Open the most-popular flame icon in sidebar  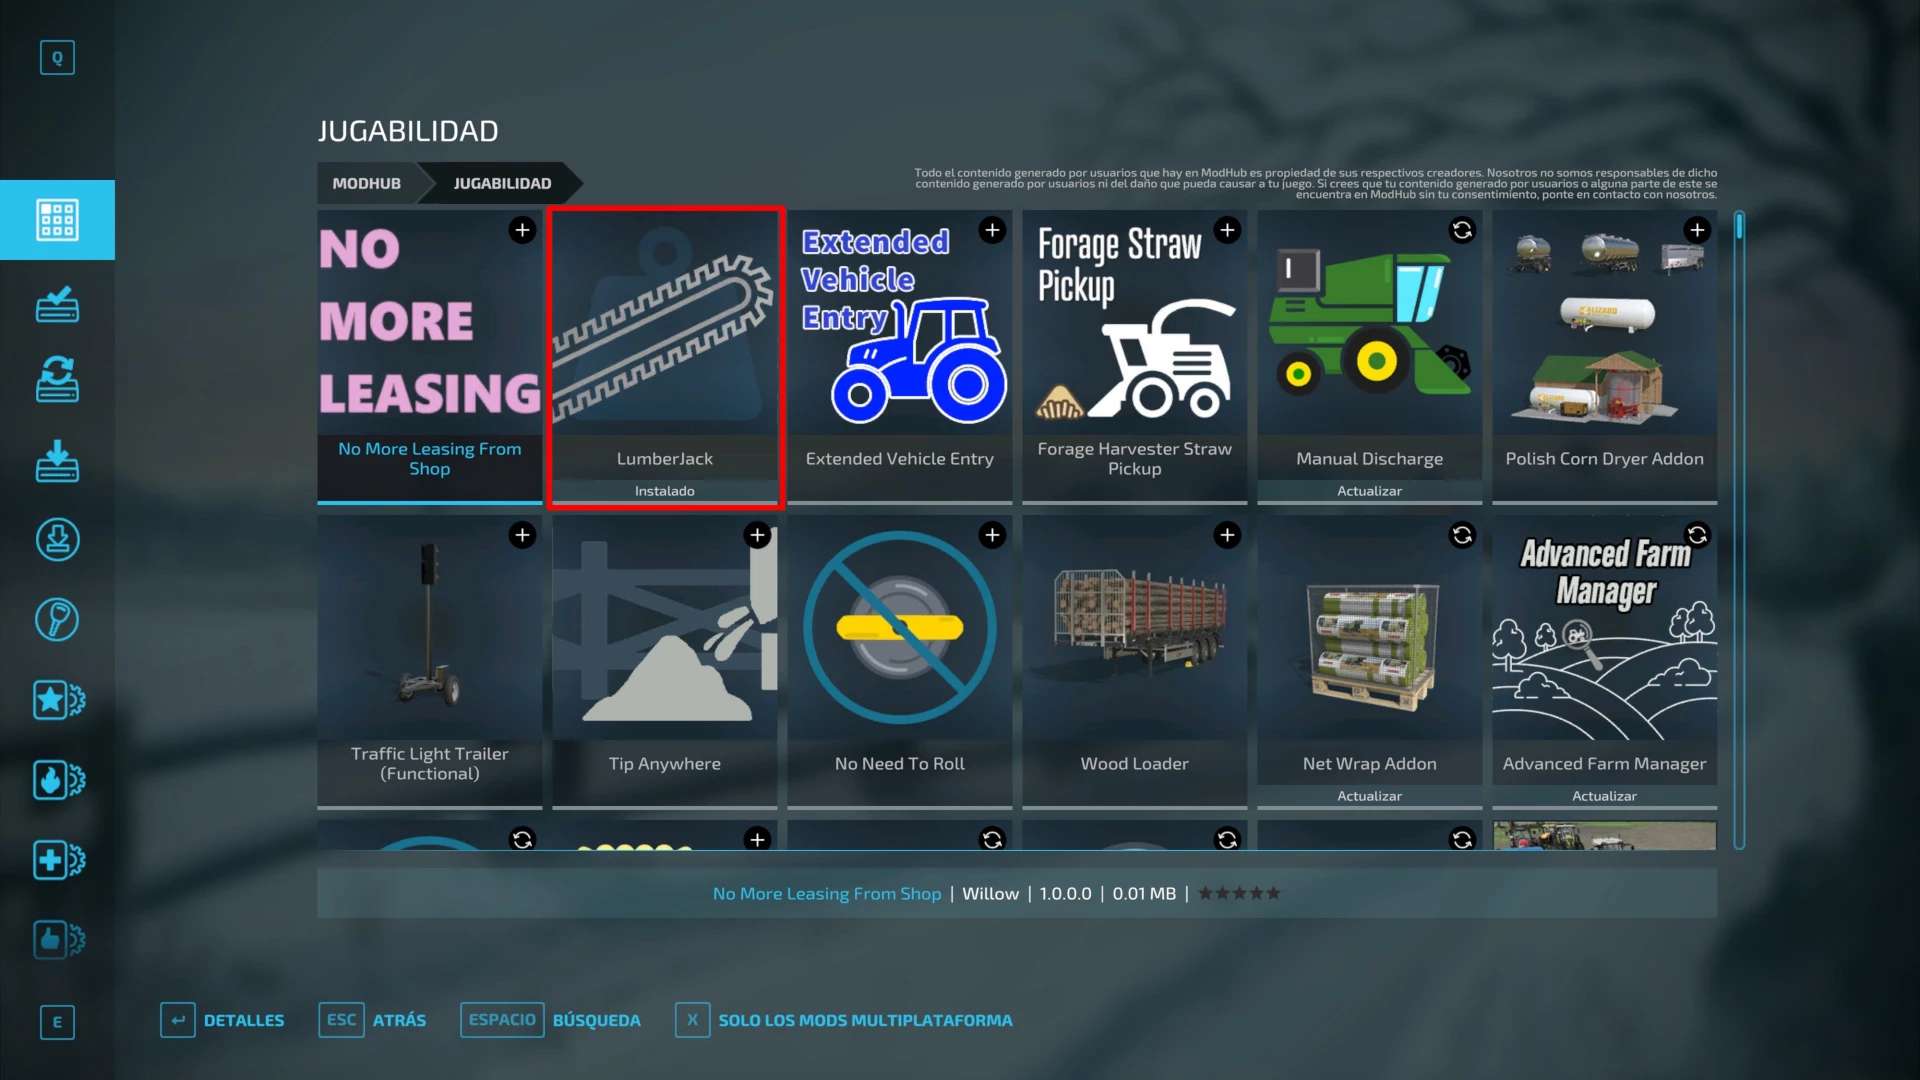click(57, 780)
